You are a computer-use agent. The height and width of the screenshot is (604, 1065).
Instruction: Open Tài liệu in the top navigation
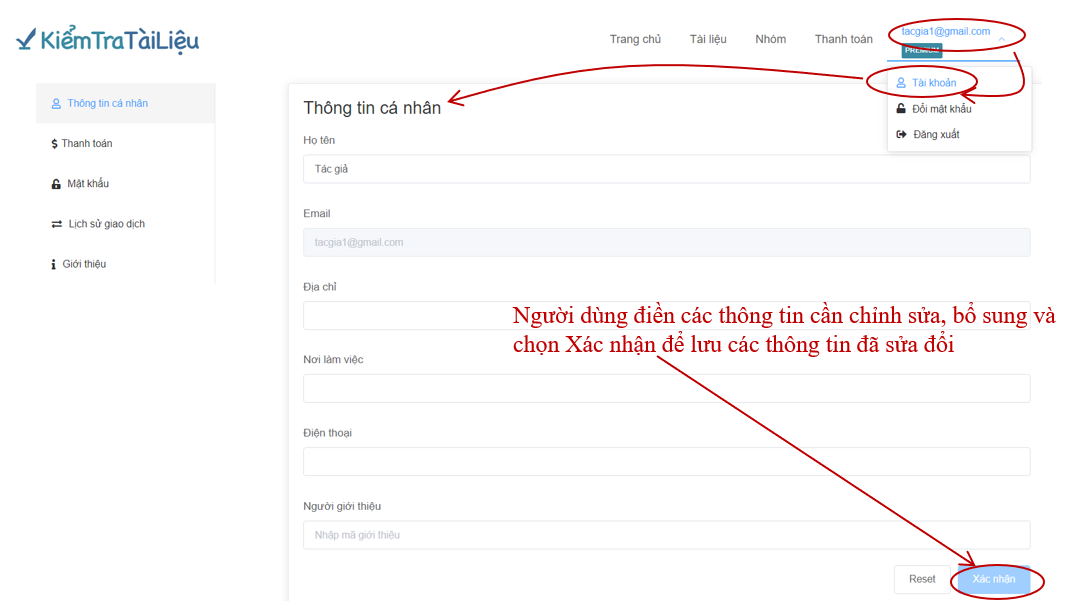click(x=708, y=39)
